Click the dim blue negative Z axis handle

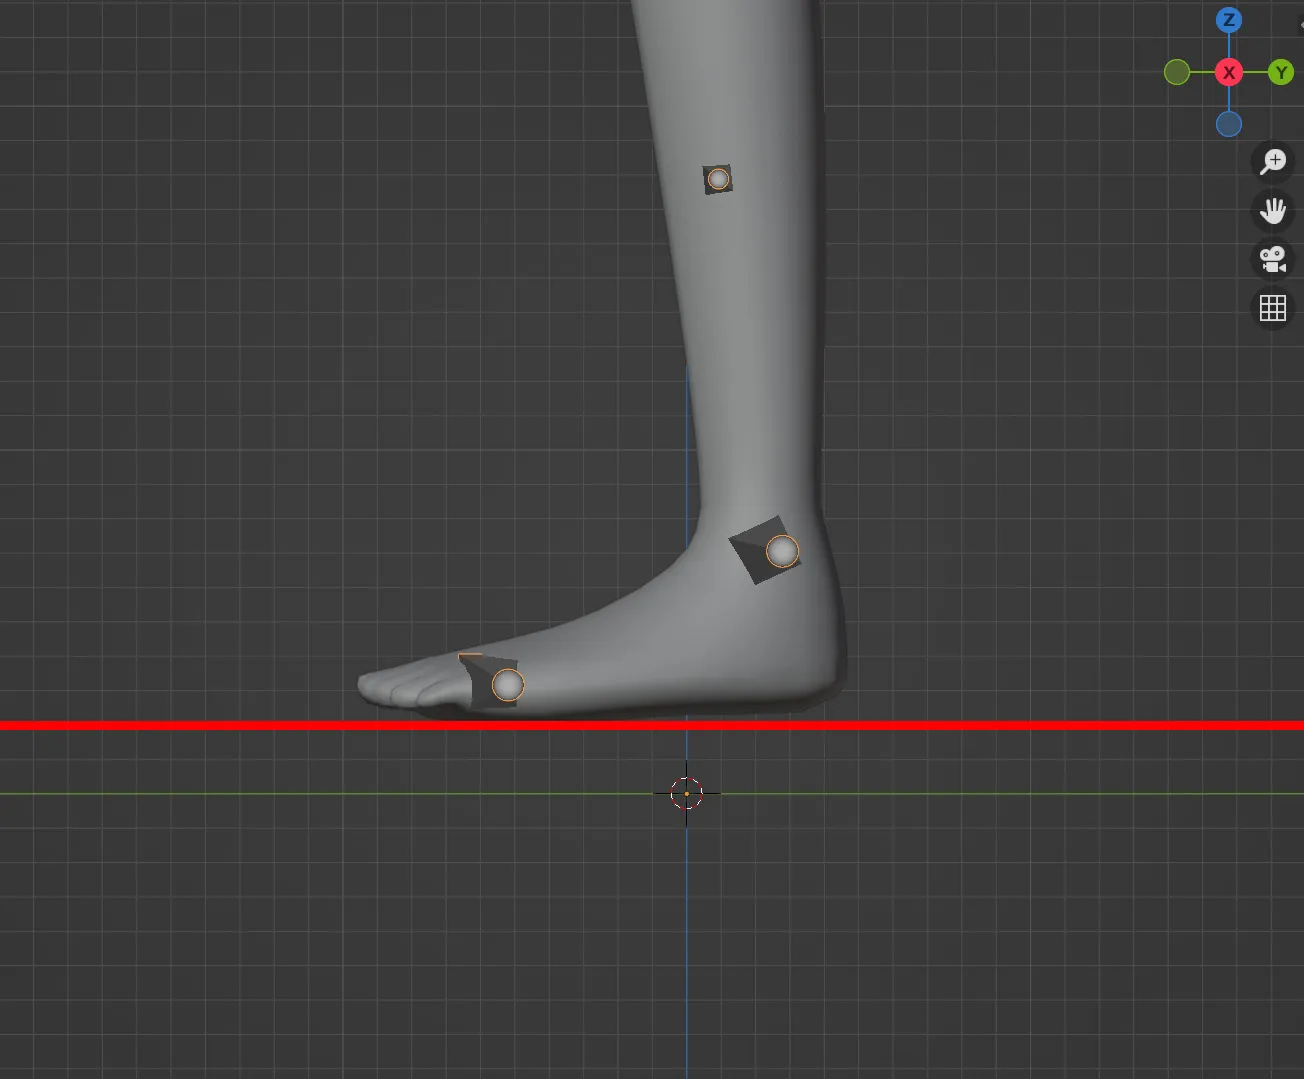1229,124
